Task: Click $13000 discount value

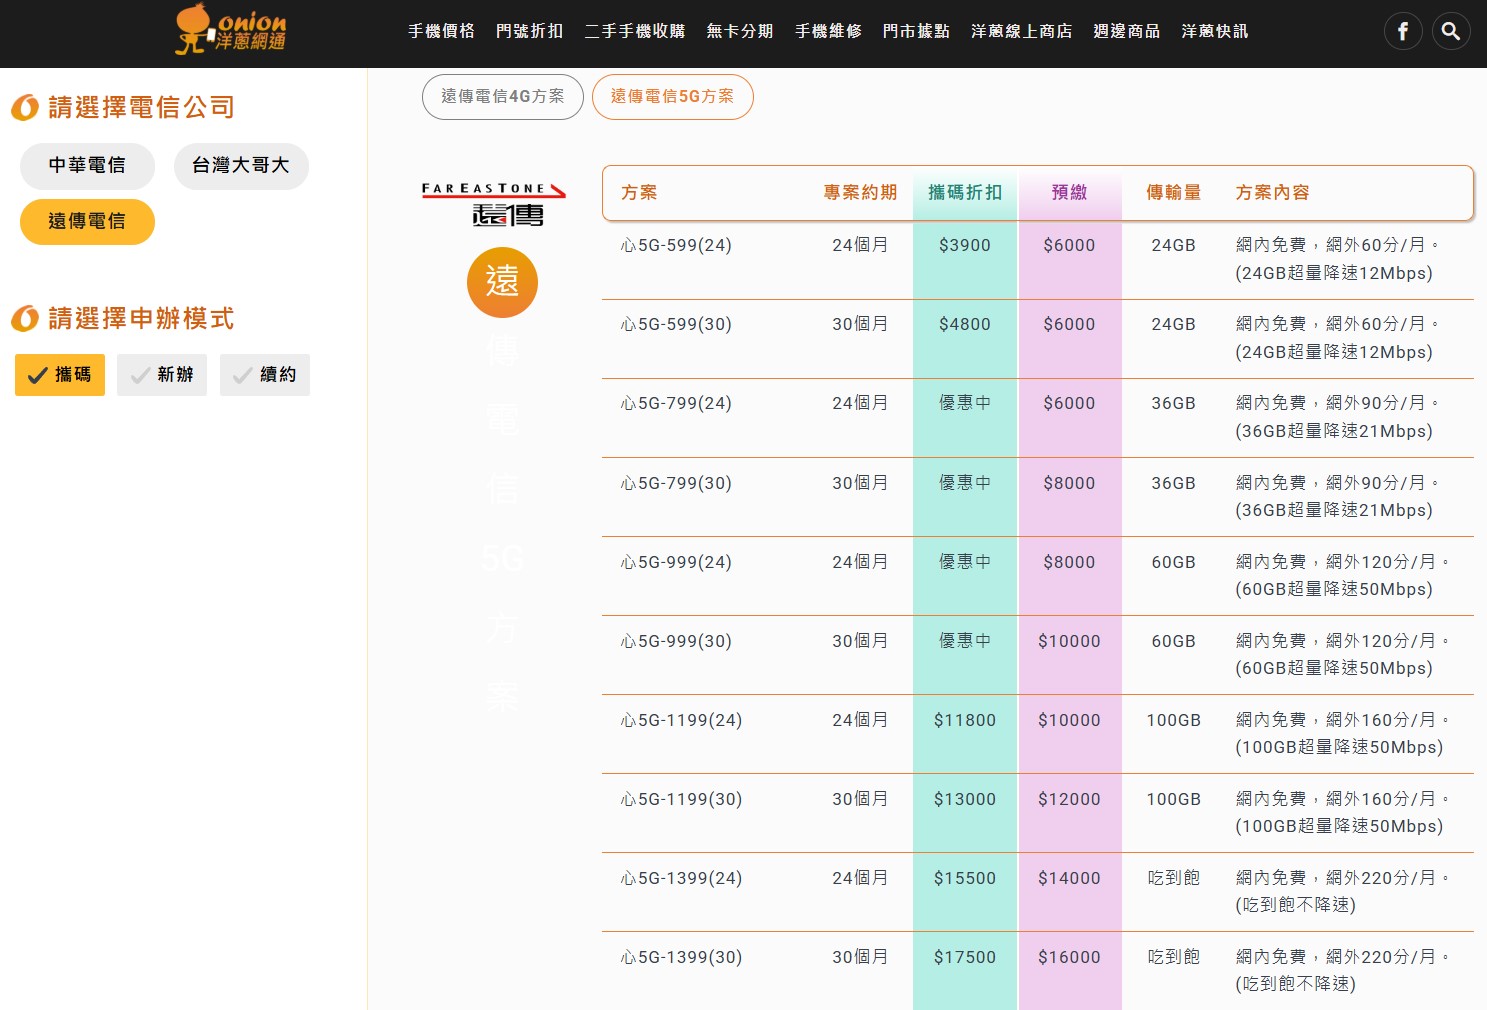Action: click(x=965, y=799)
